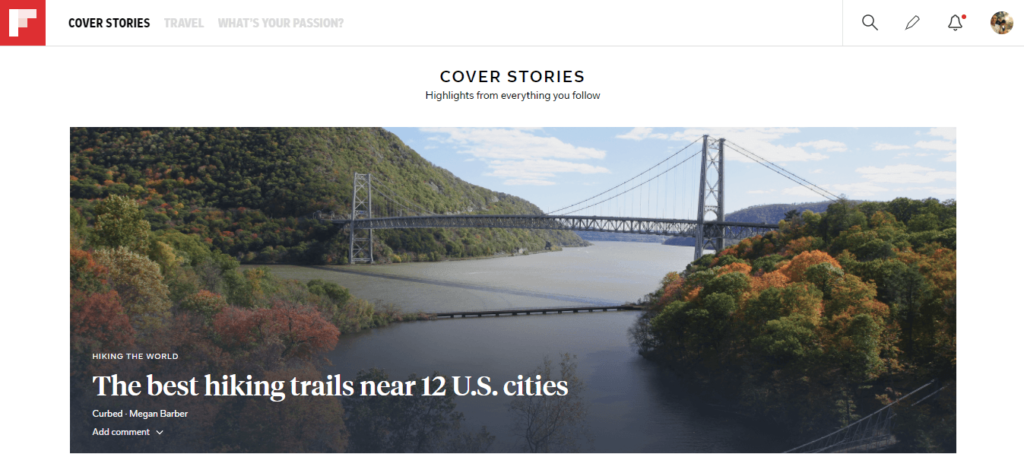Select the Cover Stories tab
The height and width of the screenshot is (470, 1024).
pyautogui.click(x=109, y=23)
